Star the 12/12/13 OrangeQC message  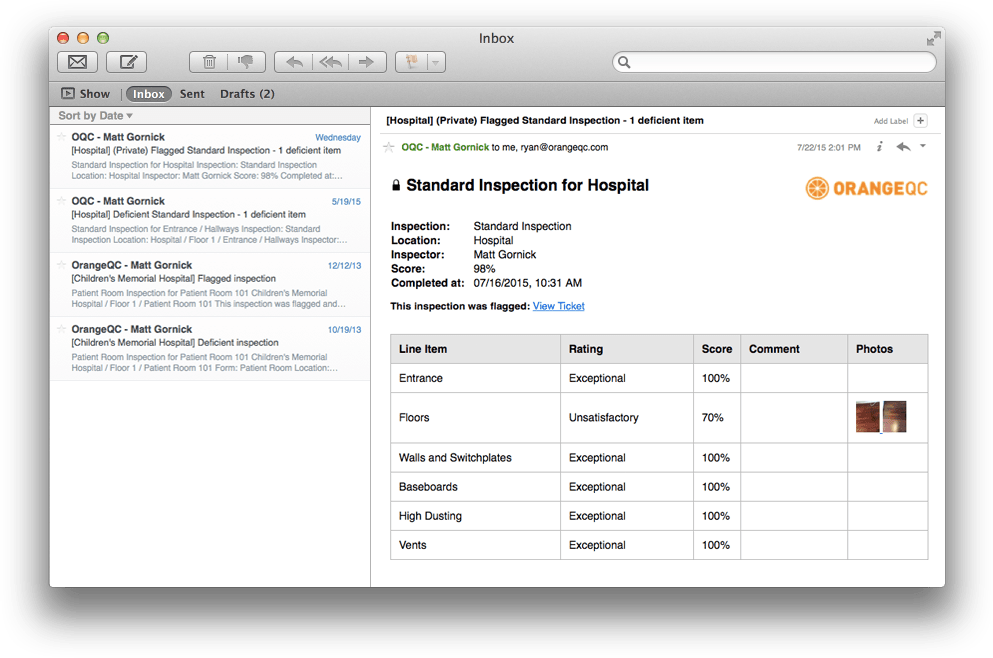coord(61,264)
